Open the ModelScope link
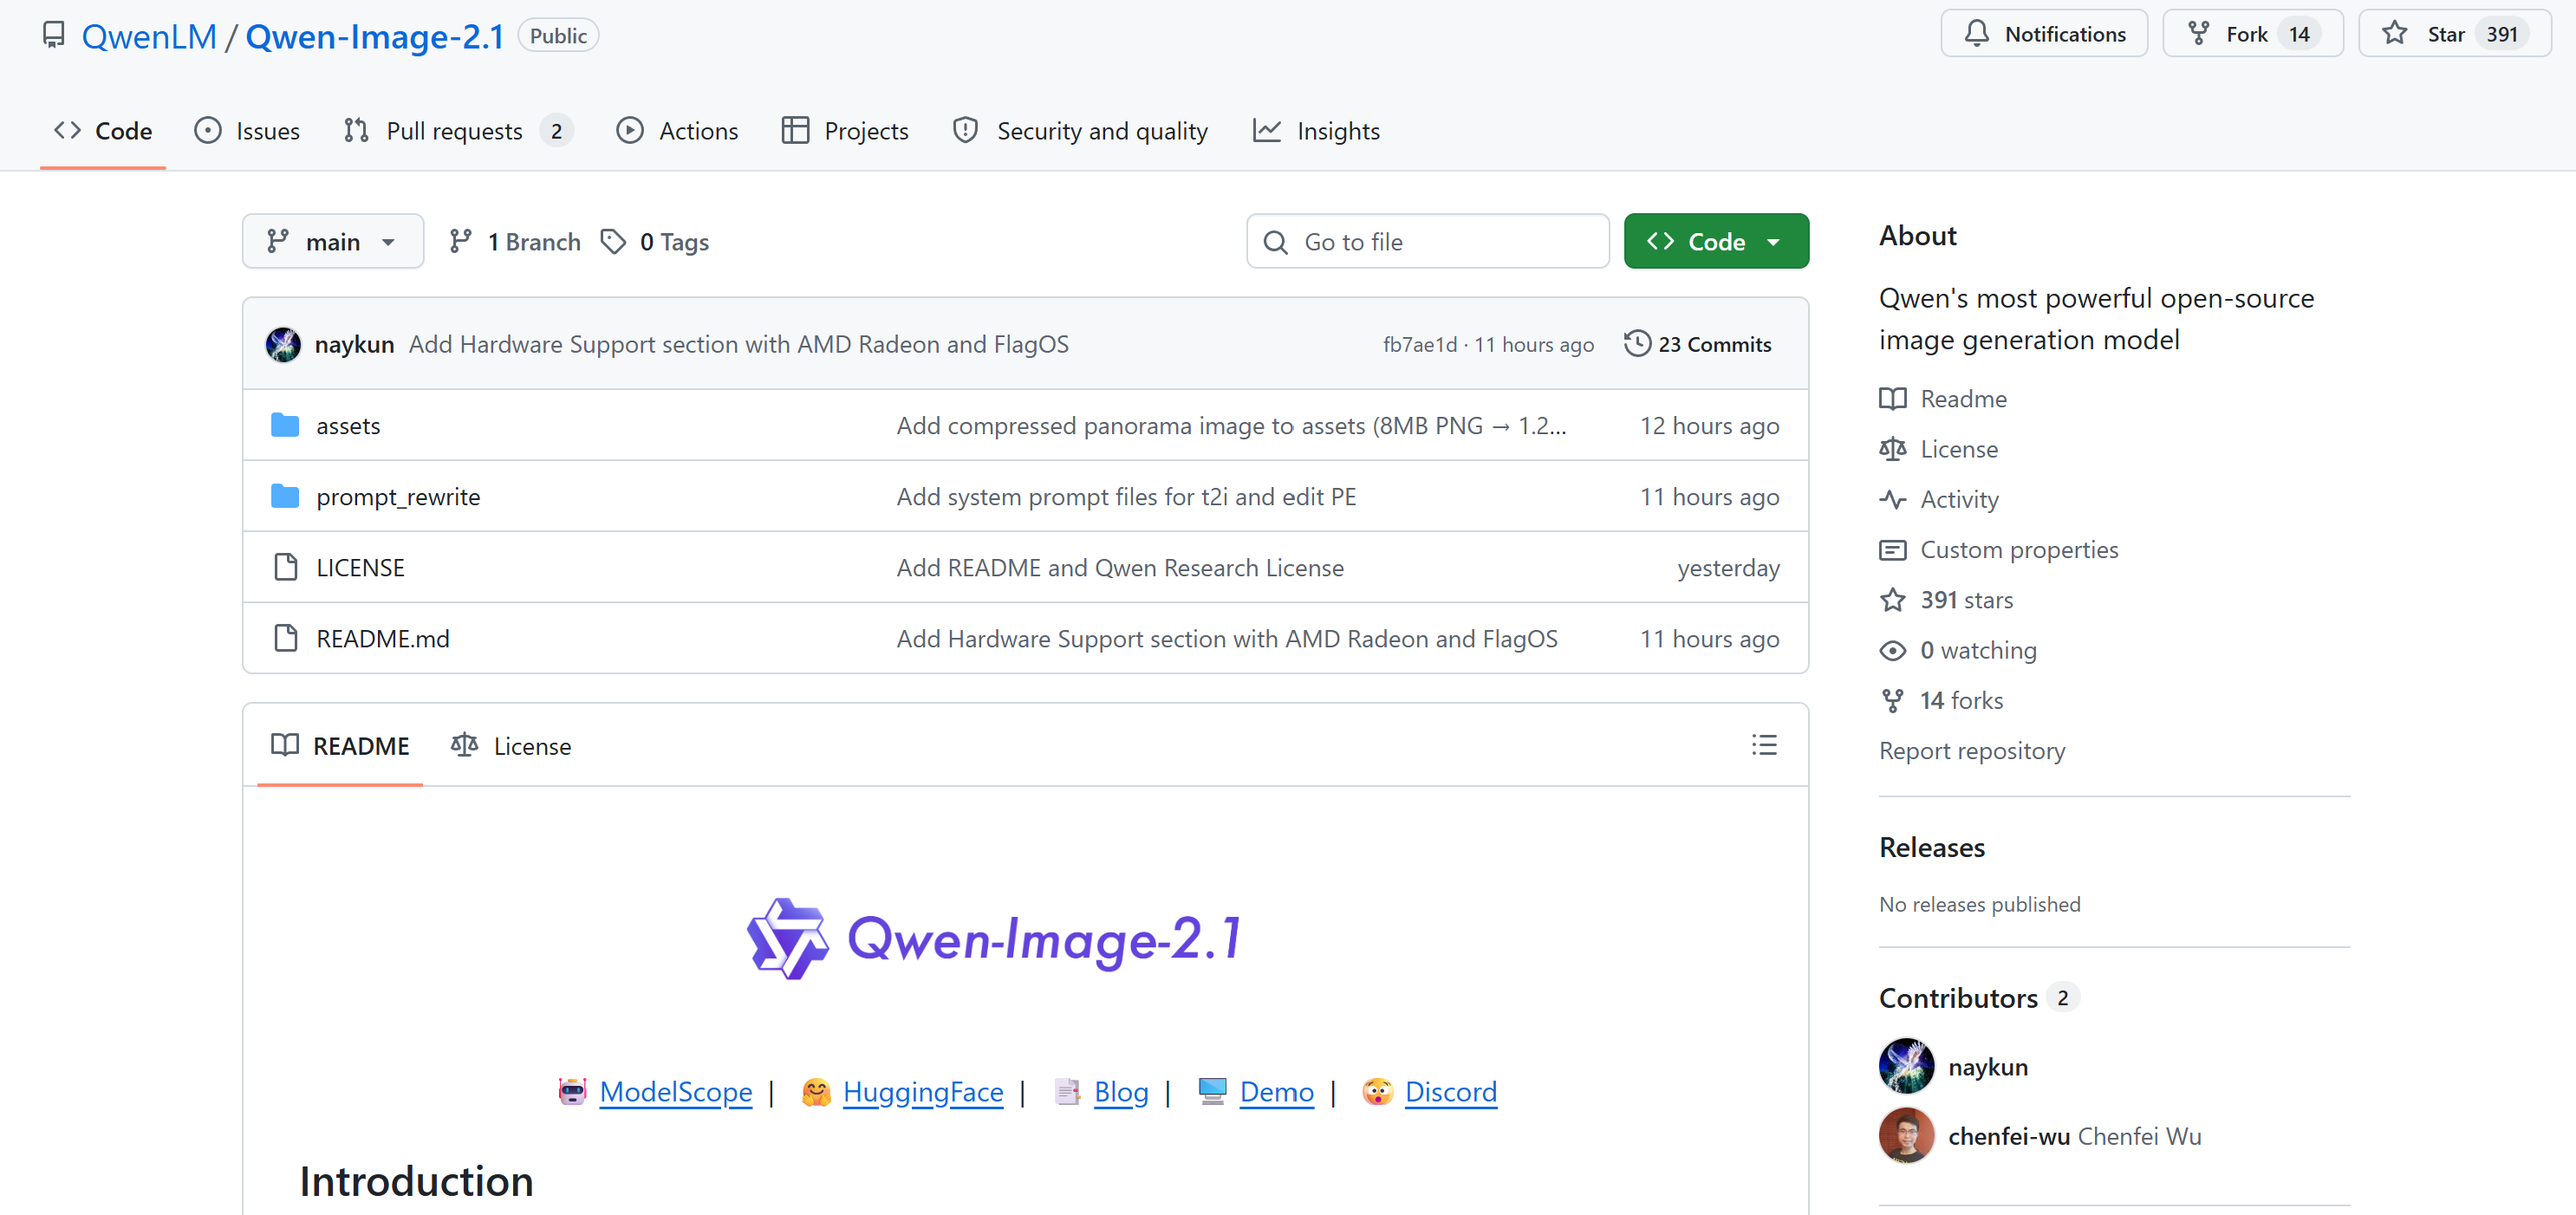The image size is (2576, 1215). pos(676,1092)
